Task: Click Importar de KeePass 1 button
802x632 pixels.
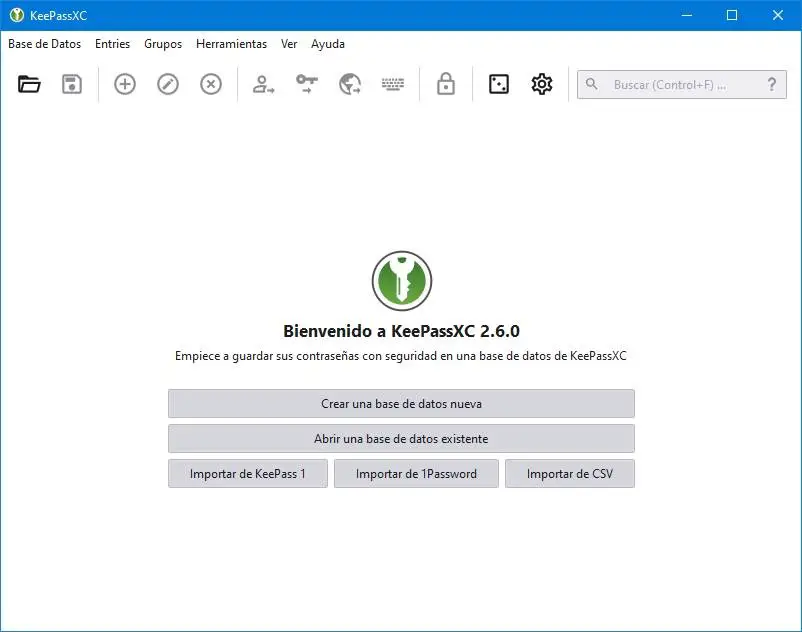Action: [x=248, y=473]
